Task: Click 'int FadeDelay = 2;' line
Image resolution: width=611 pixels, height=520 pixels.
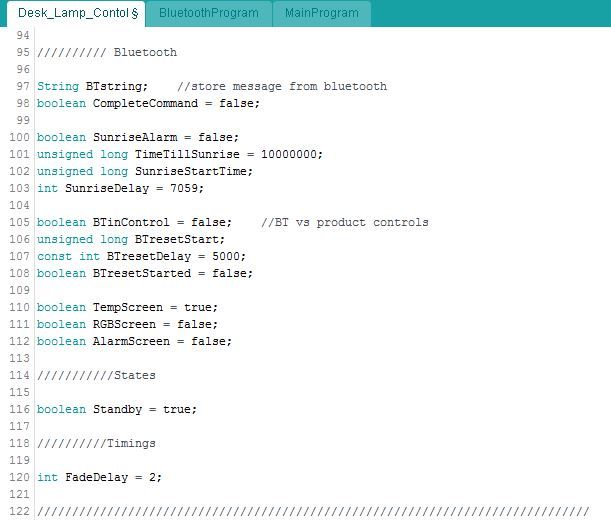Action: click(x=99, y=478)
